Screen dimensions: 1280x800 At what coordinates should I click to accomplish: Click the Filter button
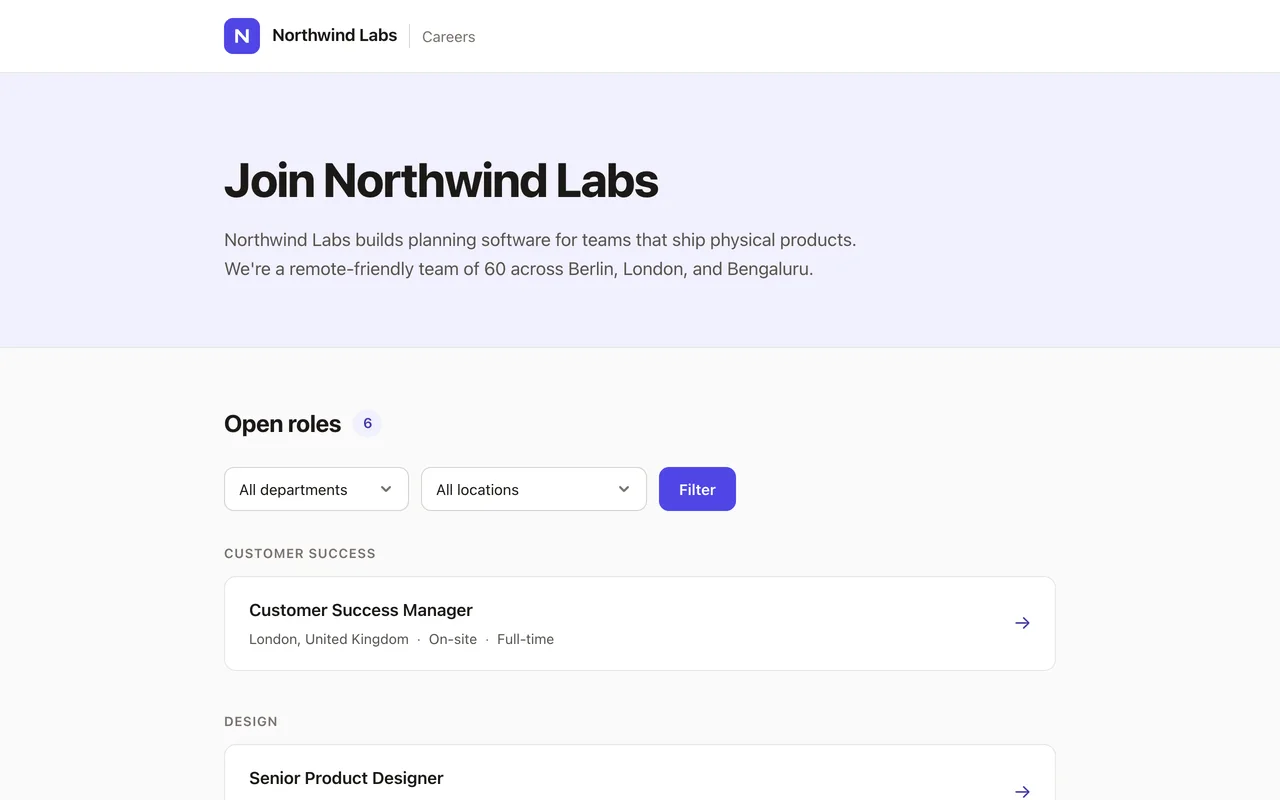tap(697, 489)
